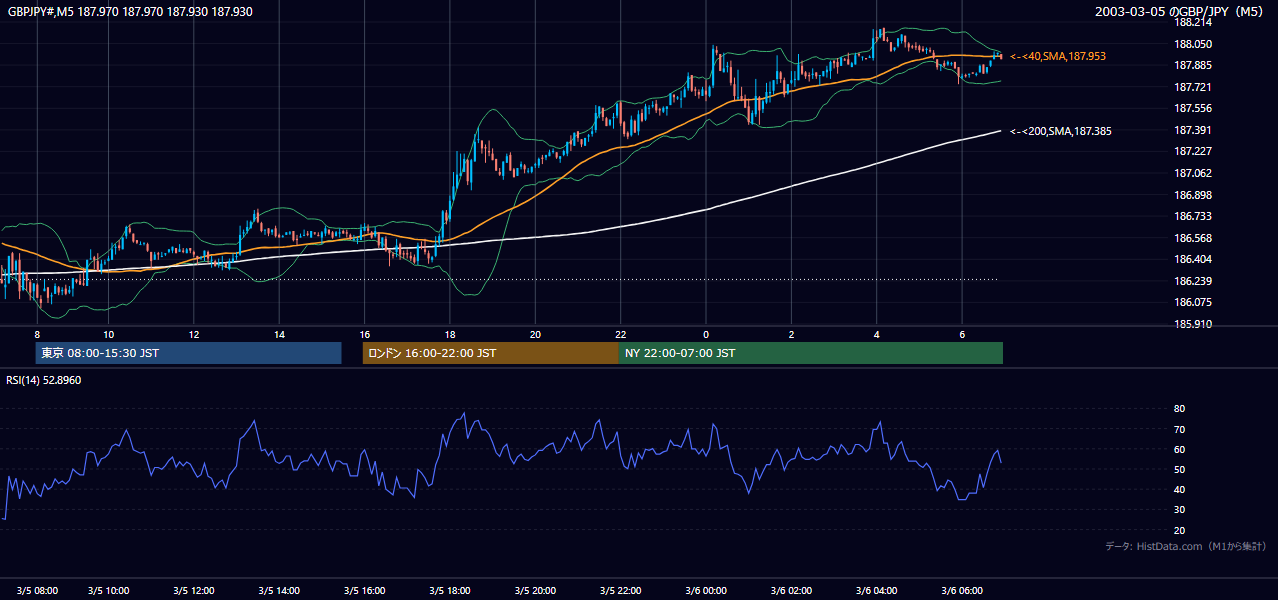Click RSI scale value 70
Viewport: 1278px width, 600px height.
pyautogui.click(x=1180, y=429)
